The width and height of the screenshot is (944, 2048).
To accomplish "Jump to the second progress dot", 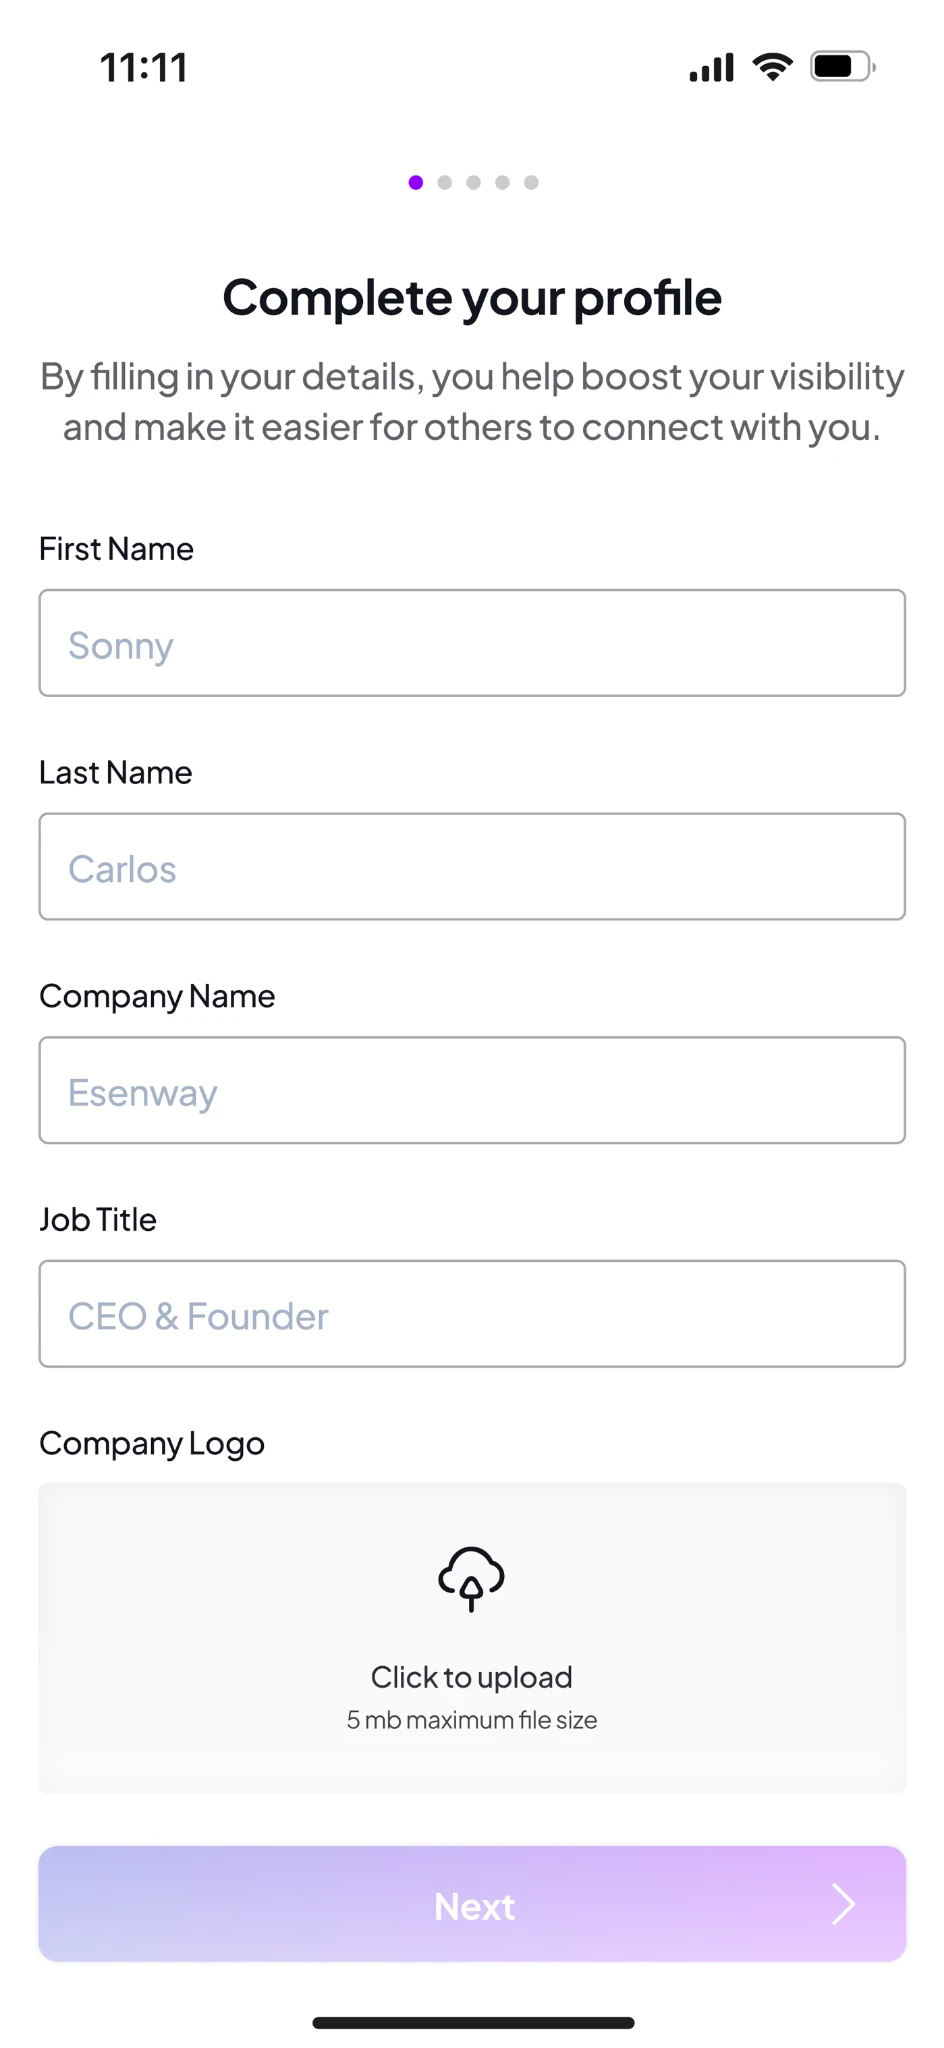I will click(x=445, y=182).
